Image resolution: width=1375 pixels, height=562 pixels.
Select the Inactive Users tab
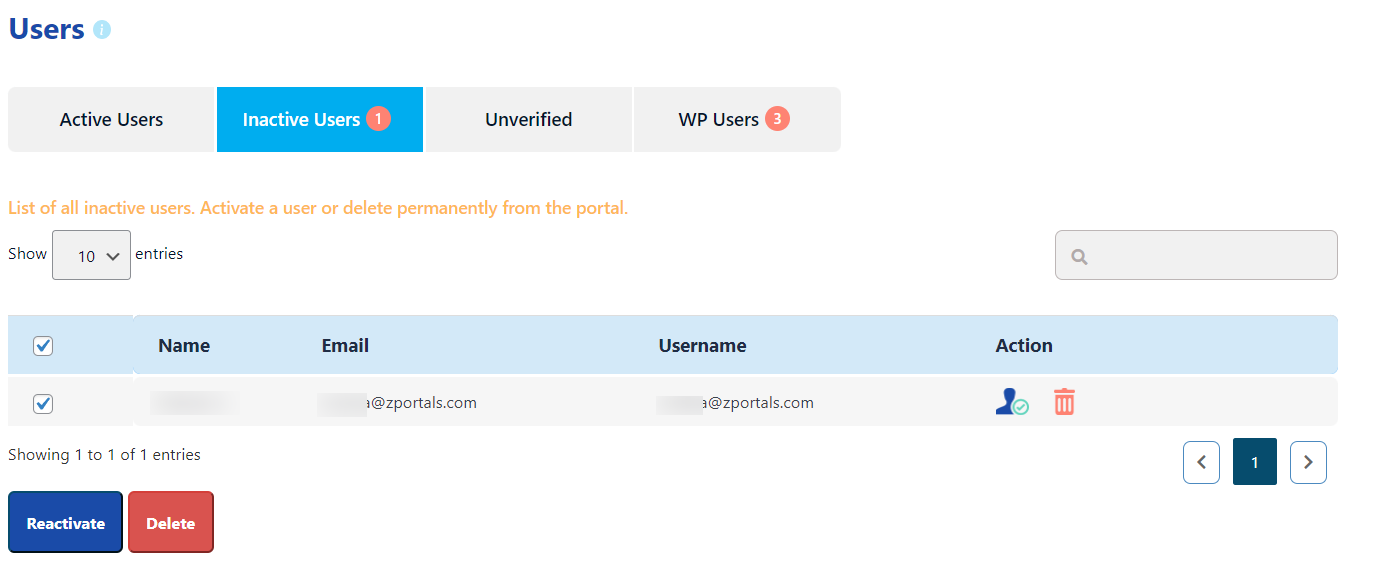point(320,119)
